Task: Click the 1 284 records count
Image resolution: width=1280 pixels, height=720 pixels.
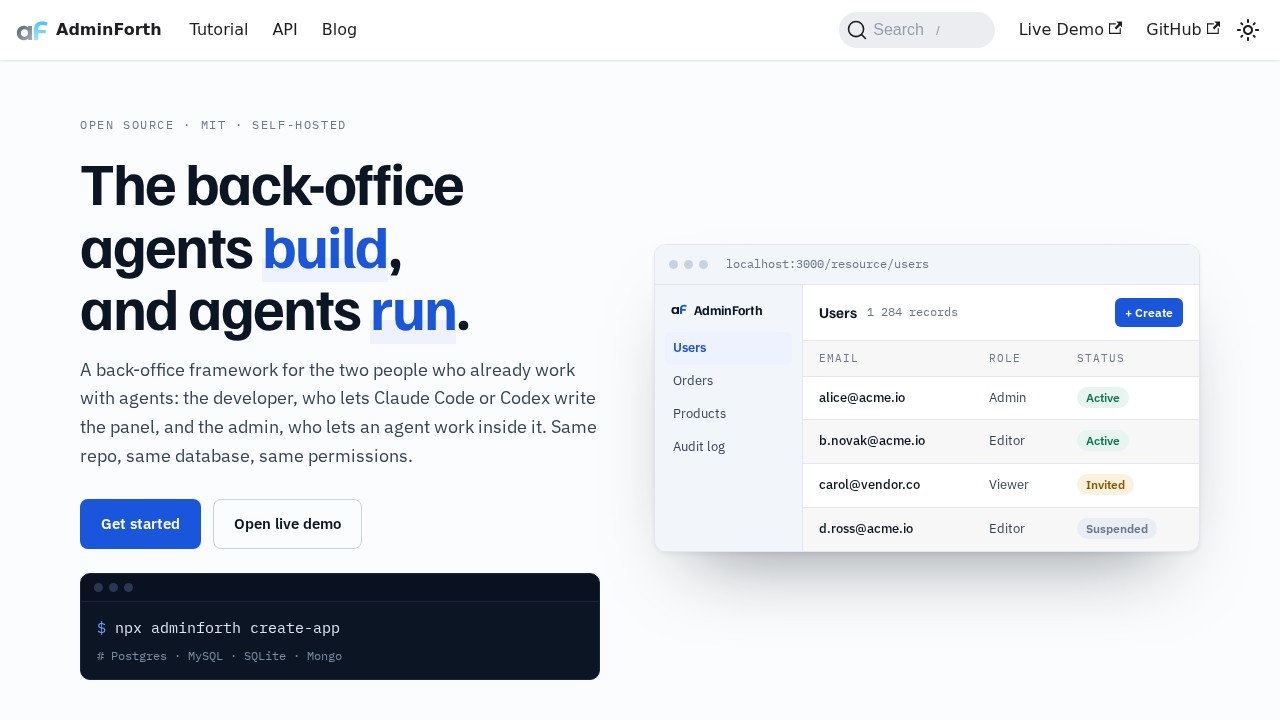Action: pyautogui.click(x=912, y=313)
